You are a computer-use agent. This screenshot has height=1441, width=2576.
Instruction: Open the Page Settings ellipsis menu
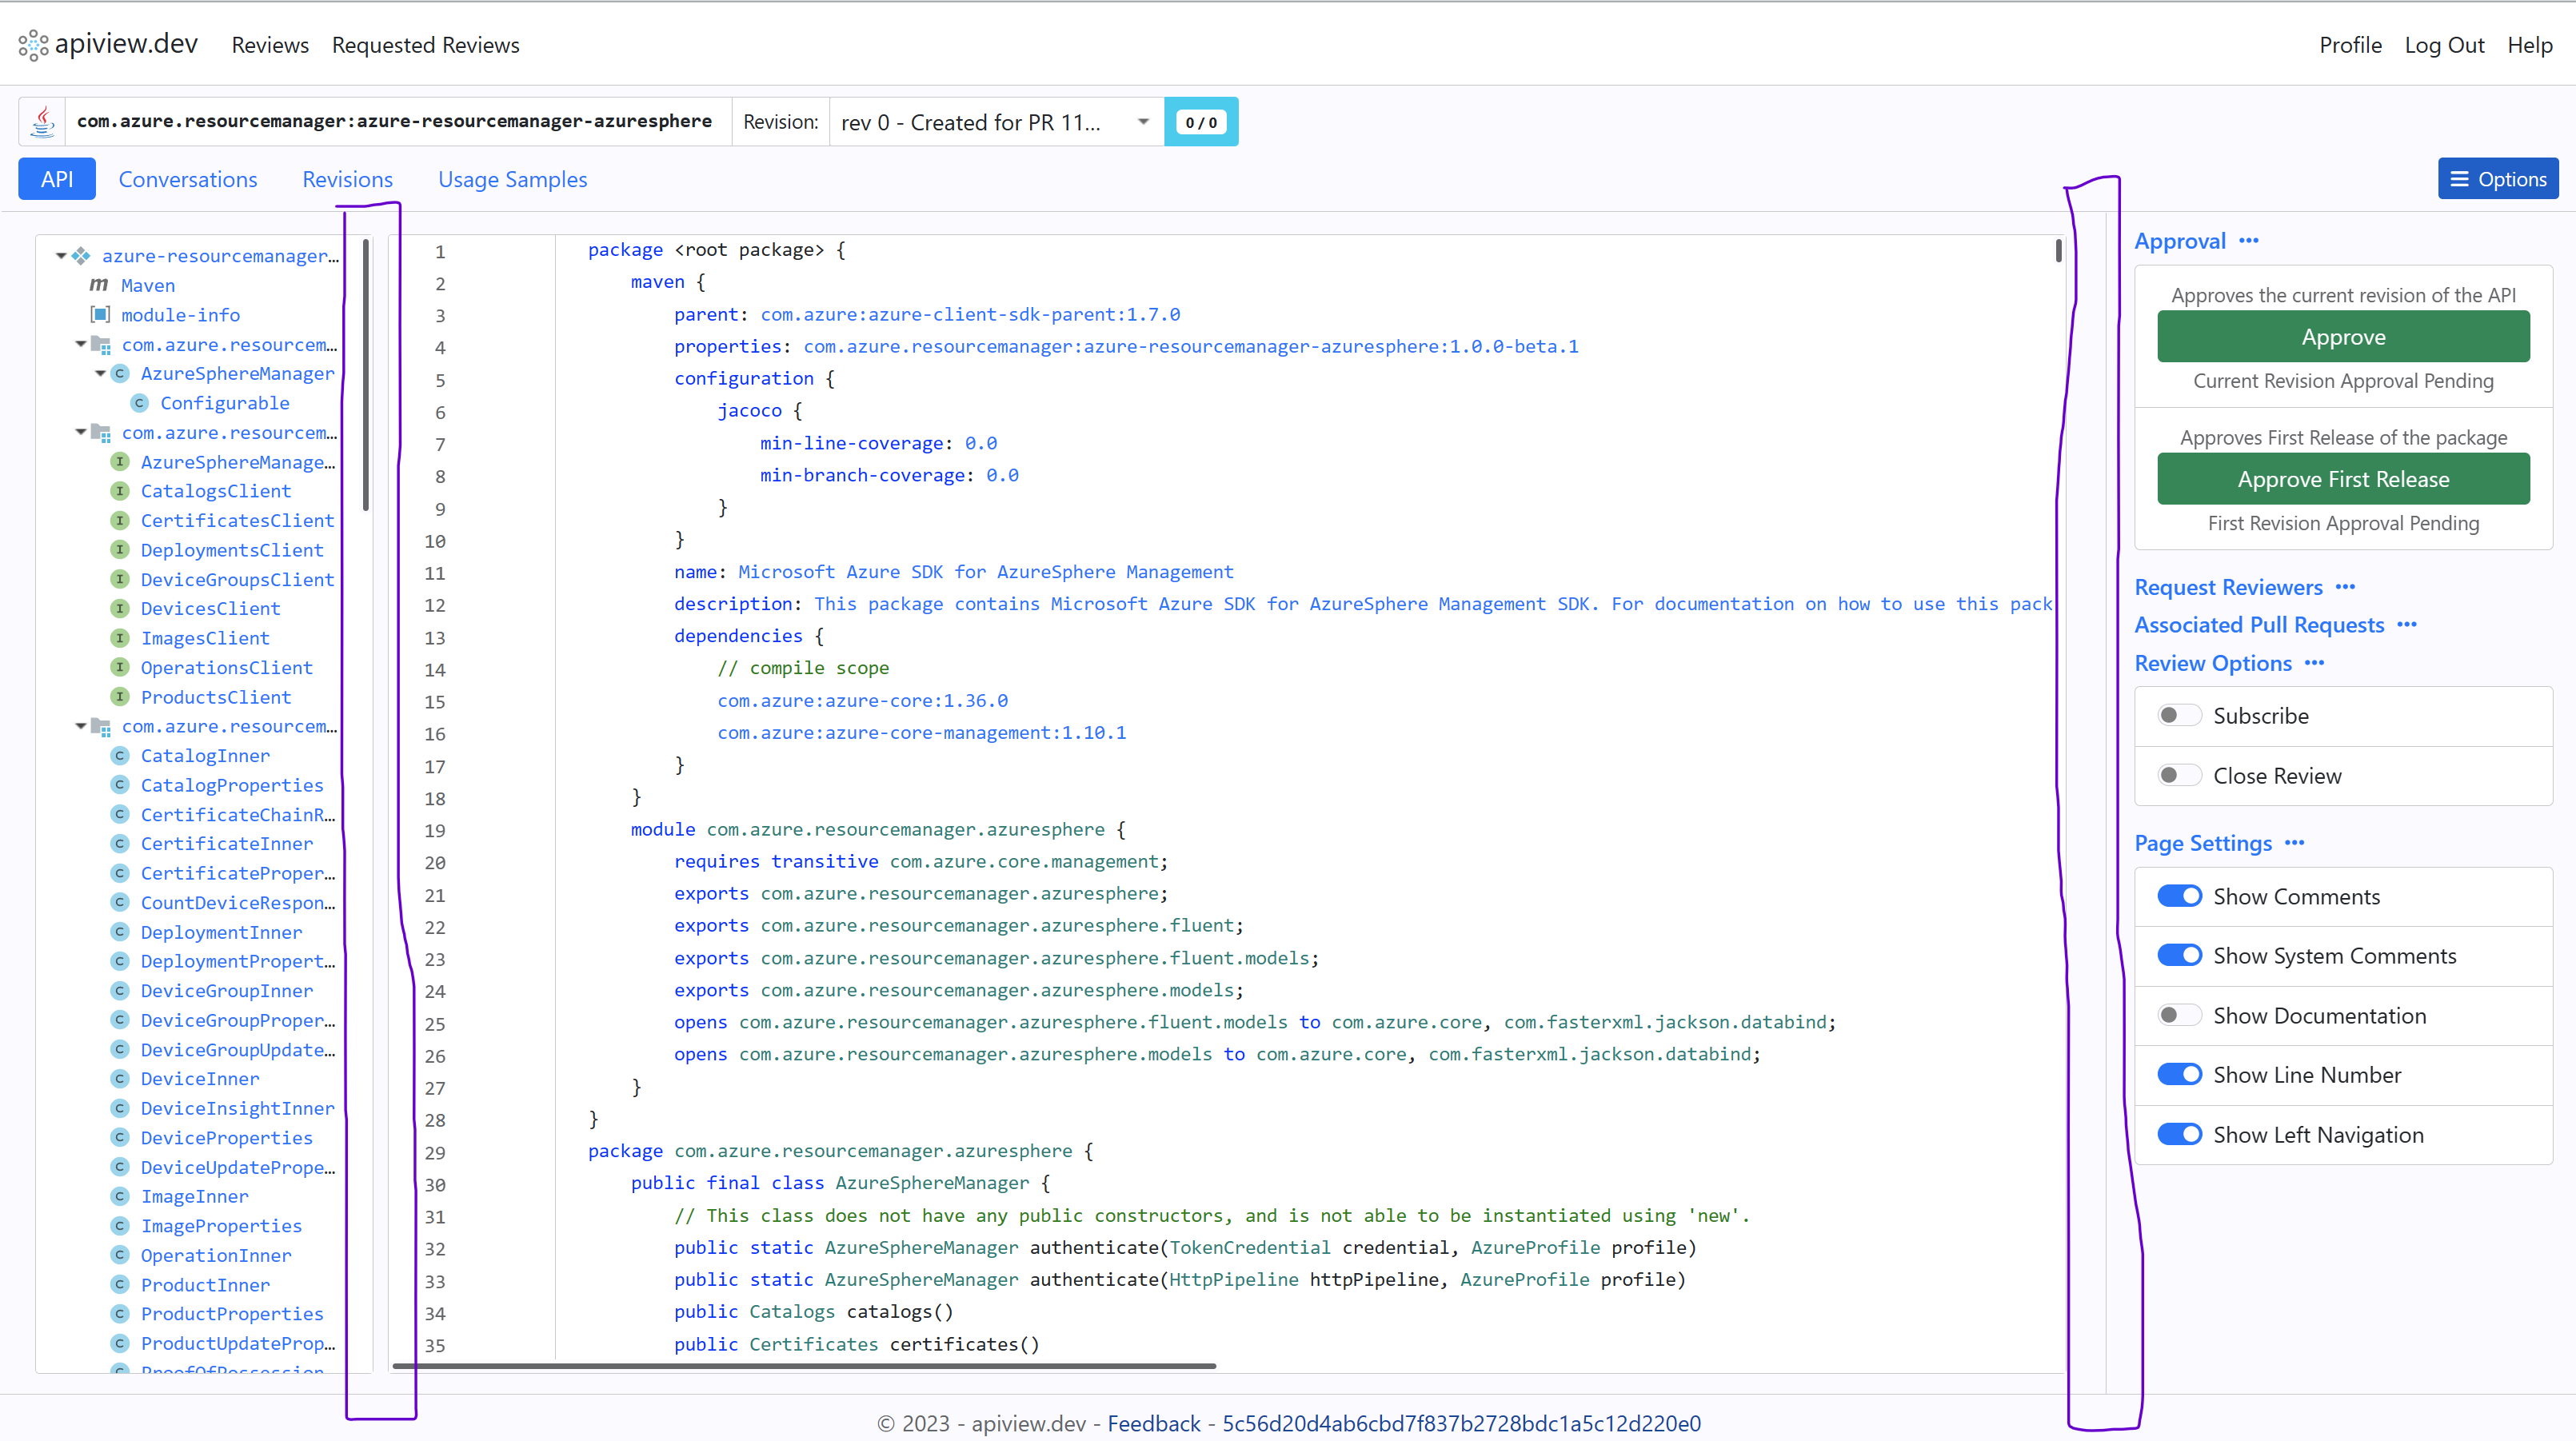(2295, 844)
